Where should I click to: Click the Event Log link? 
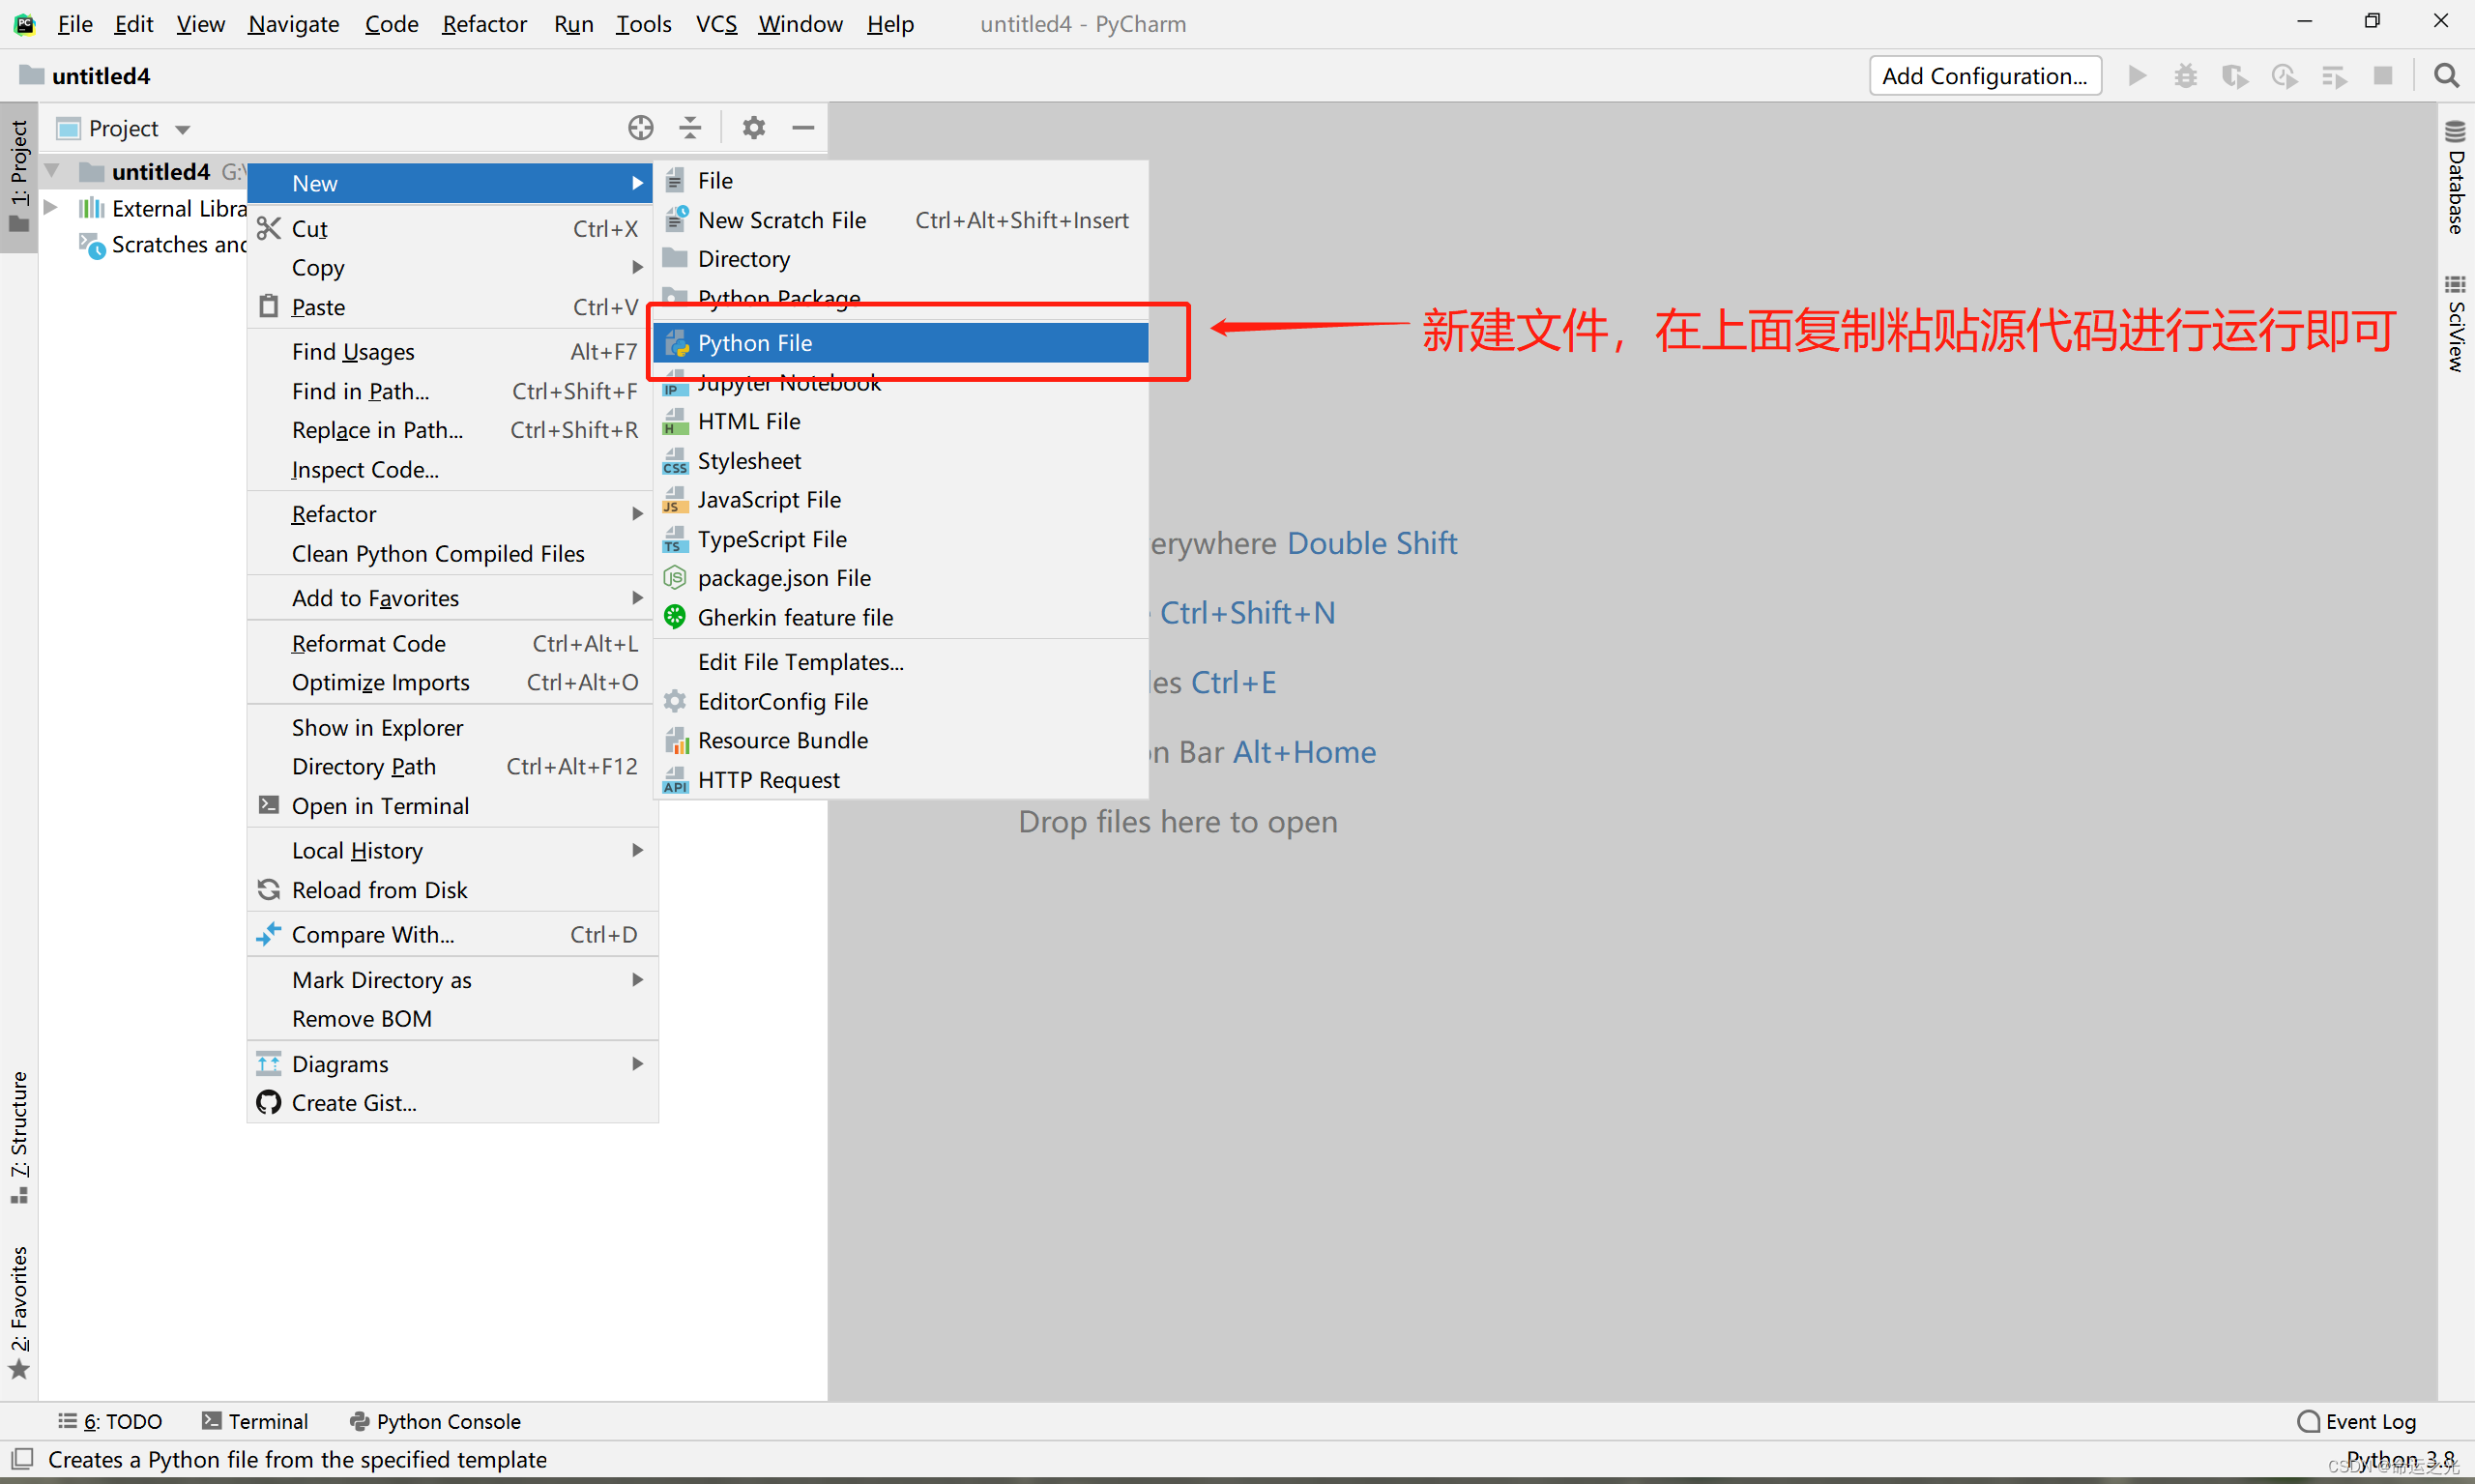(x=2369, y=1418)
